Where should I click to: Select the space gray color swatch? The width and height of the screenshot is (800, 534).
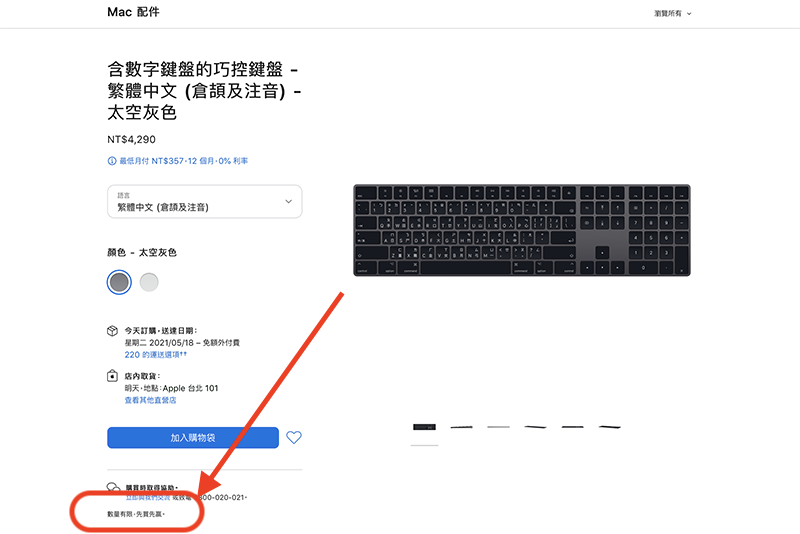click(119, 282)
